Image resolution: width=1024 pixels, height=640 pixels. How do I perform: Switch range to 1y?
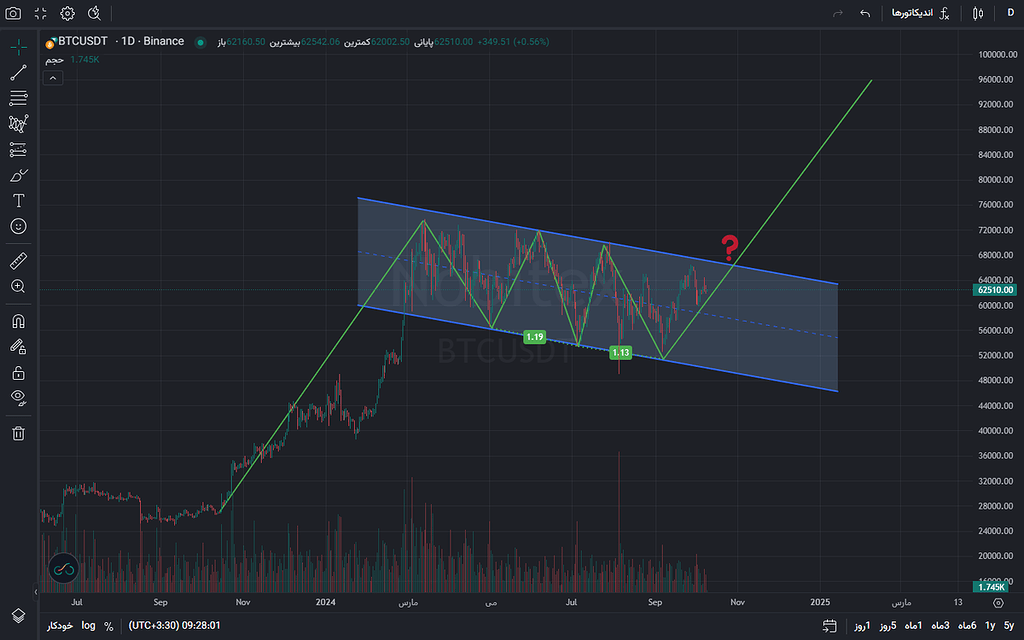(990, 626)
